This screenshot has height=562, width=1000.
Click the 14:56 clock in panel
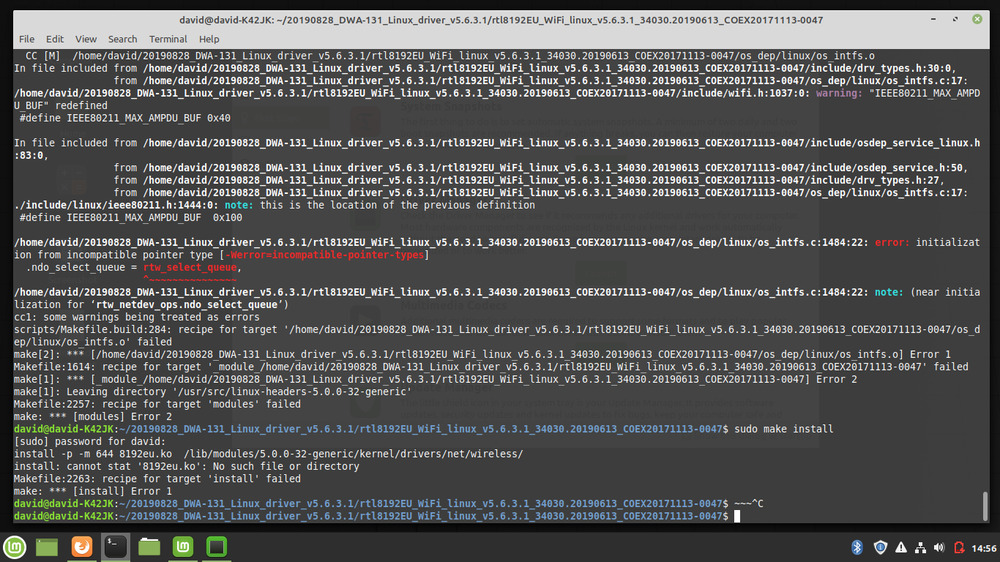click(983, 547)
